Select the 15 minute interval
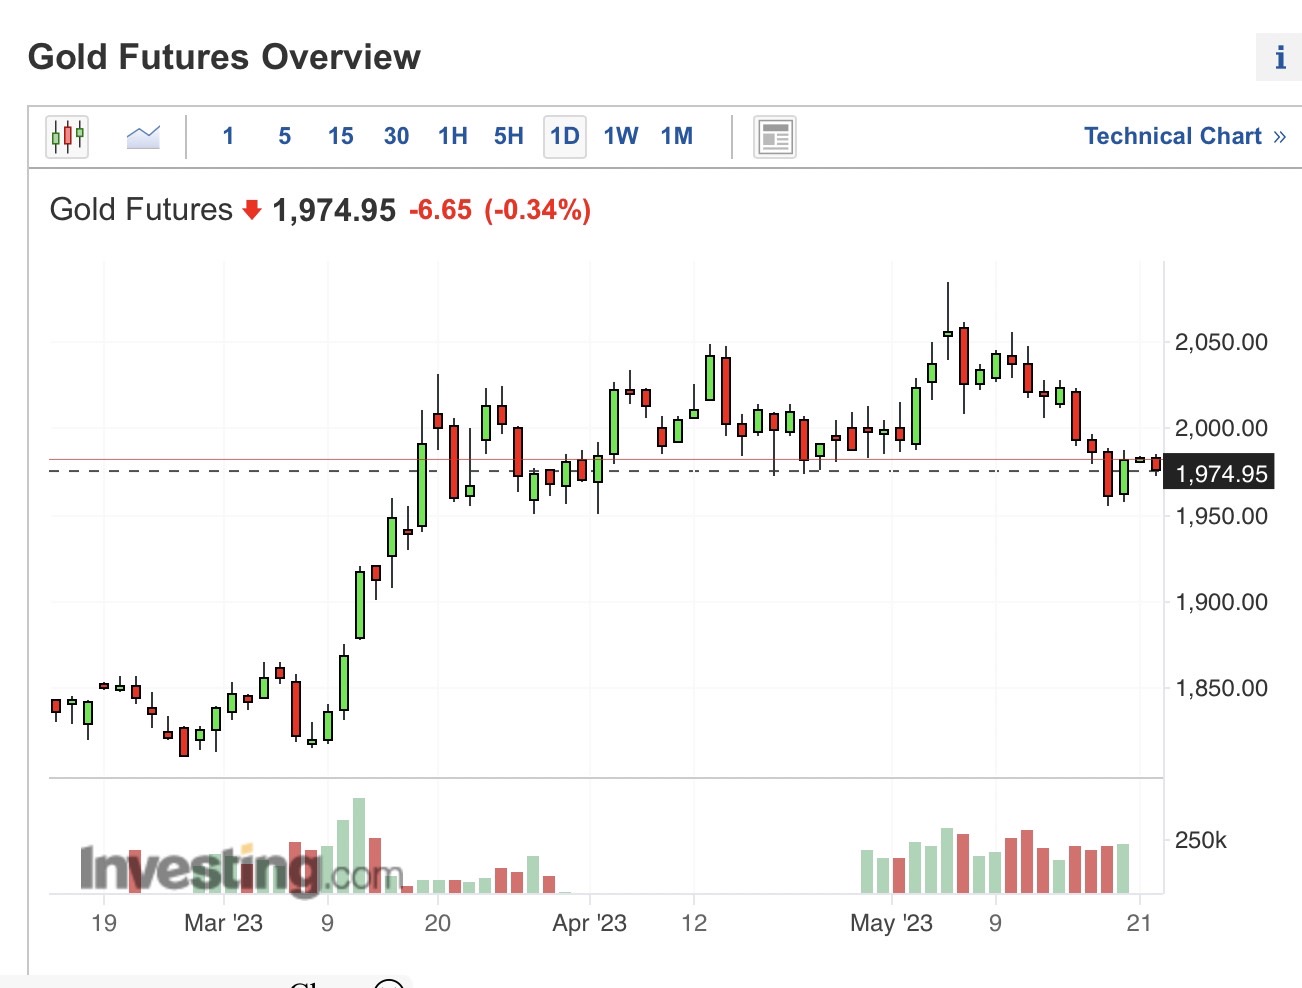 pos(341,136)
